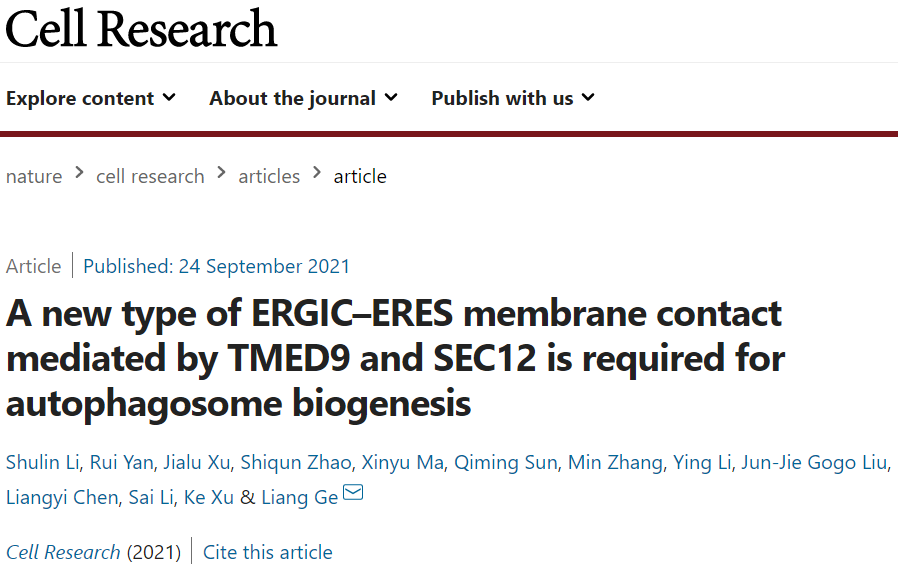View author Shulin Li's details
Viewport: 898px width, 572px height.
coord(42,462)
